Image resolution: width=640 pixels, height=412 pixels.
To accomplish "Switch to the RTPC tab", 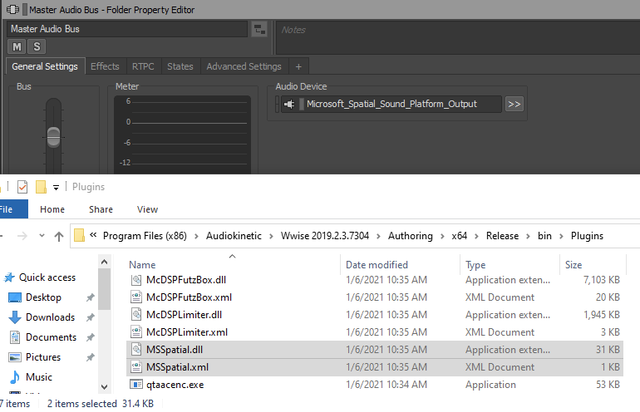I will [x=143, y=67].
